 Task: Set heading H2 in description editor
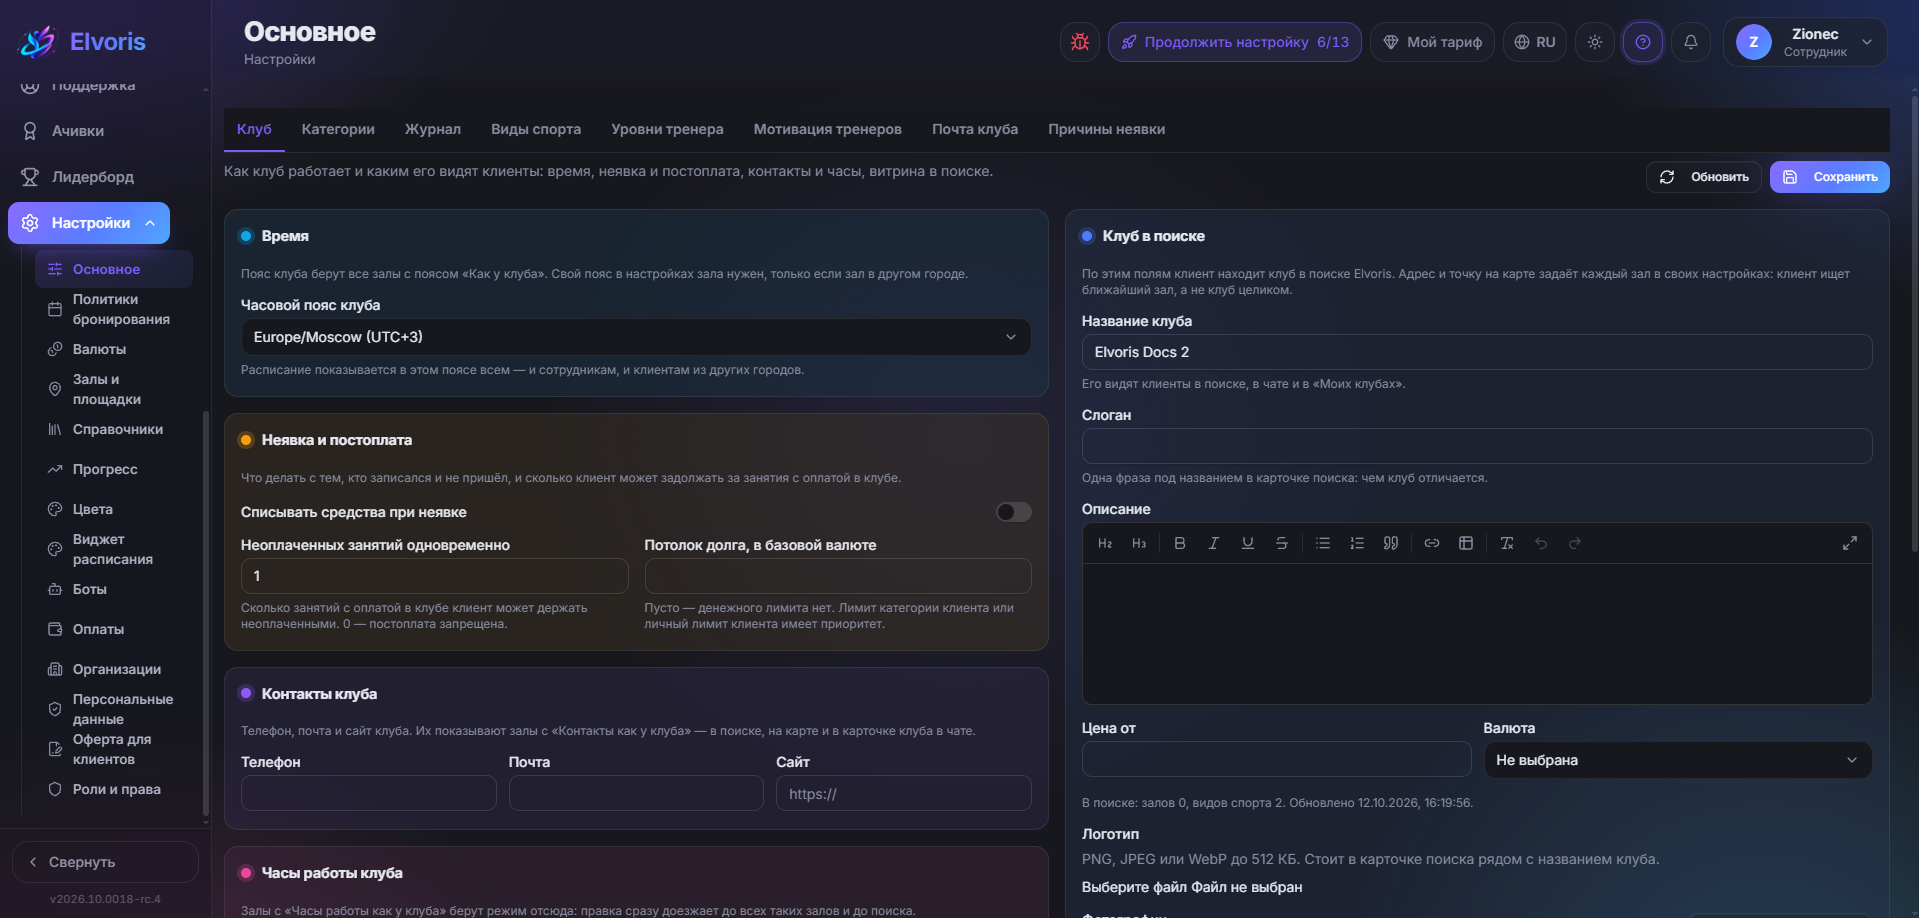1105,543
